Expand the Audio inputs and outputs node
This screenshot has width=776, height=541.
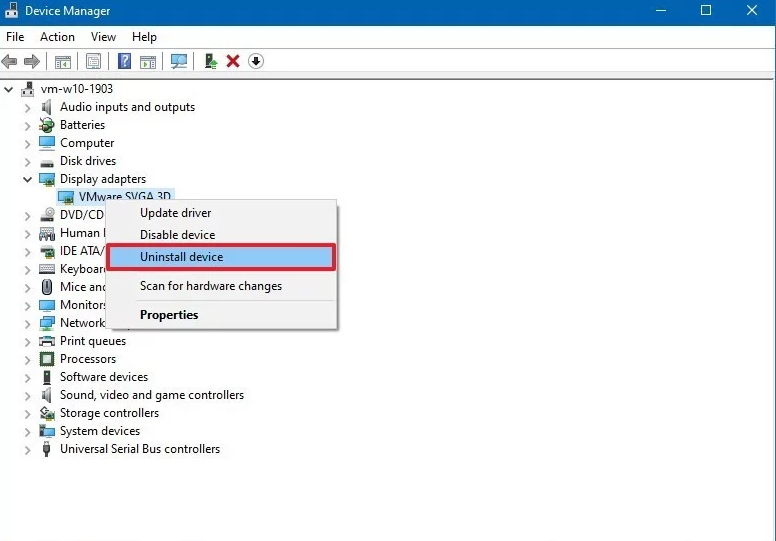[x=27, y=107]
